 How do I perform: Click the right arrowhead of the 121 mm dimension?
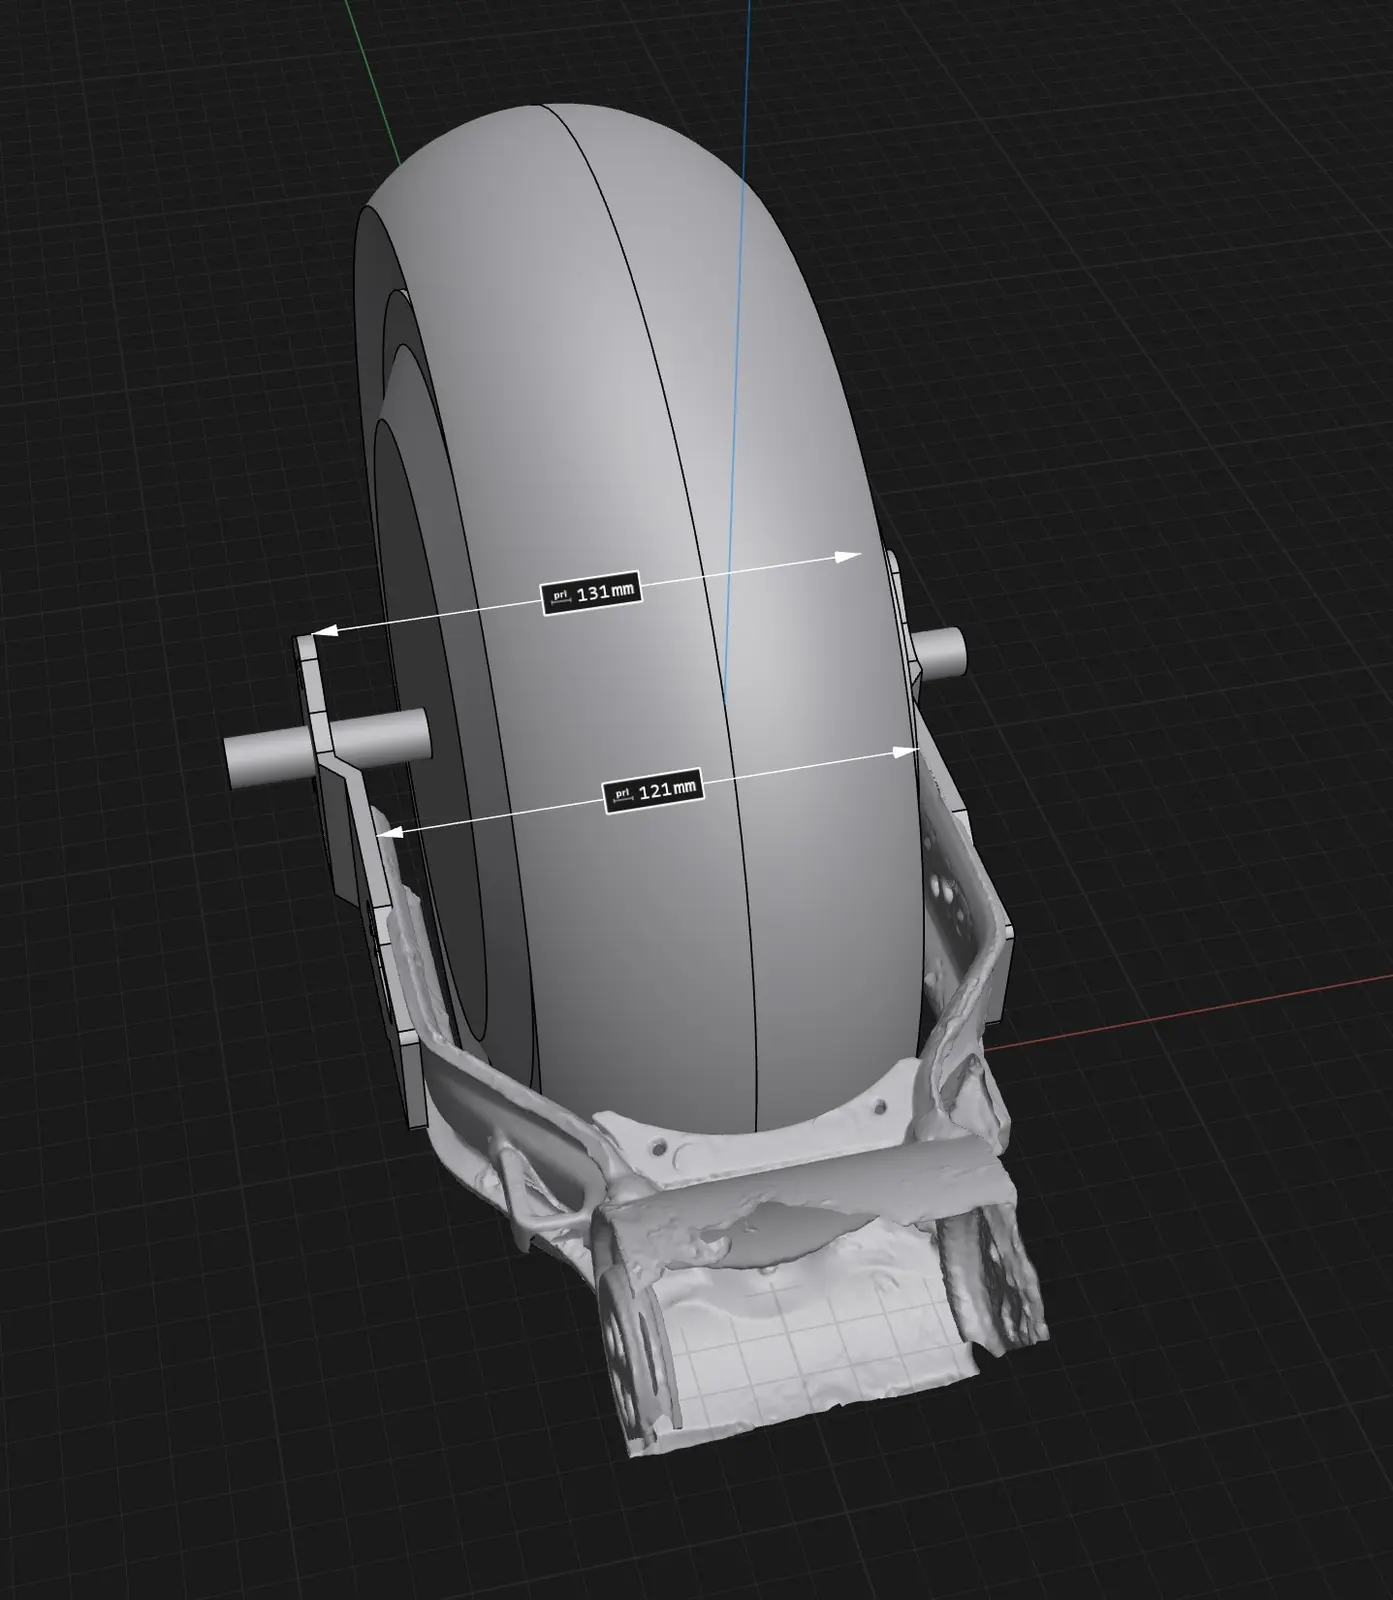pos(906,749)
